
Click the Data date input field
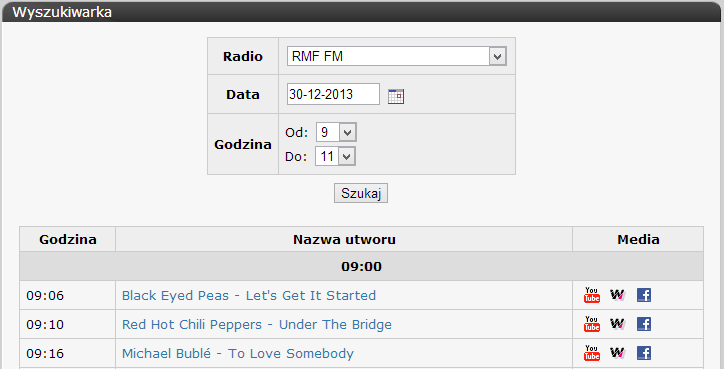click(x=333, y=94)
